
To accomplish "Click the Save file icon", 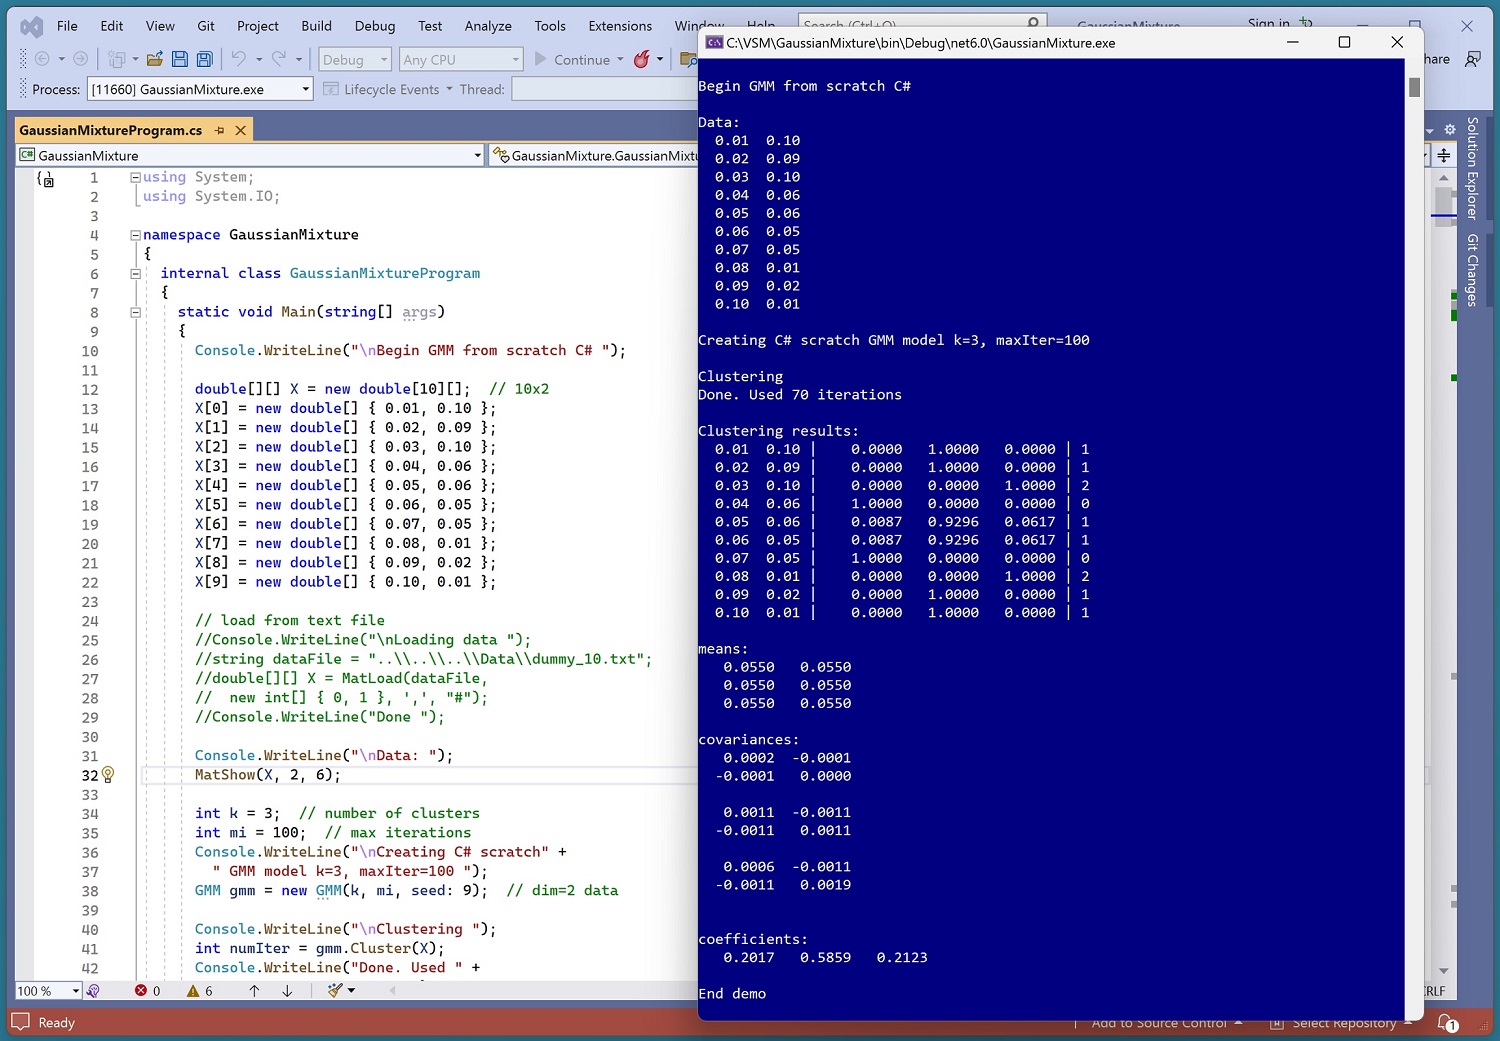I will coord(180,60).
